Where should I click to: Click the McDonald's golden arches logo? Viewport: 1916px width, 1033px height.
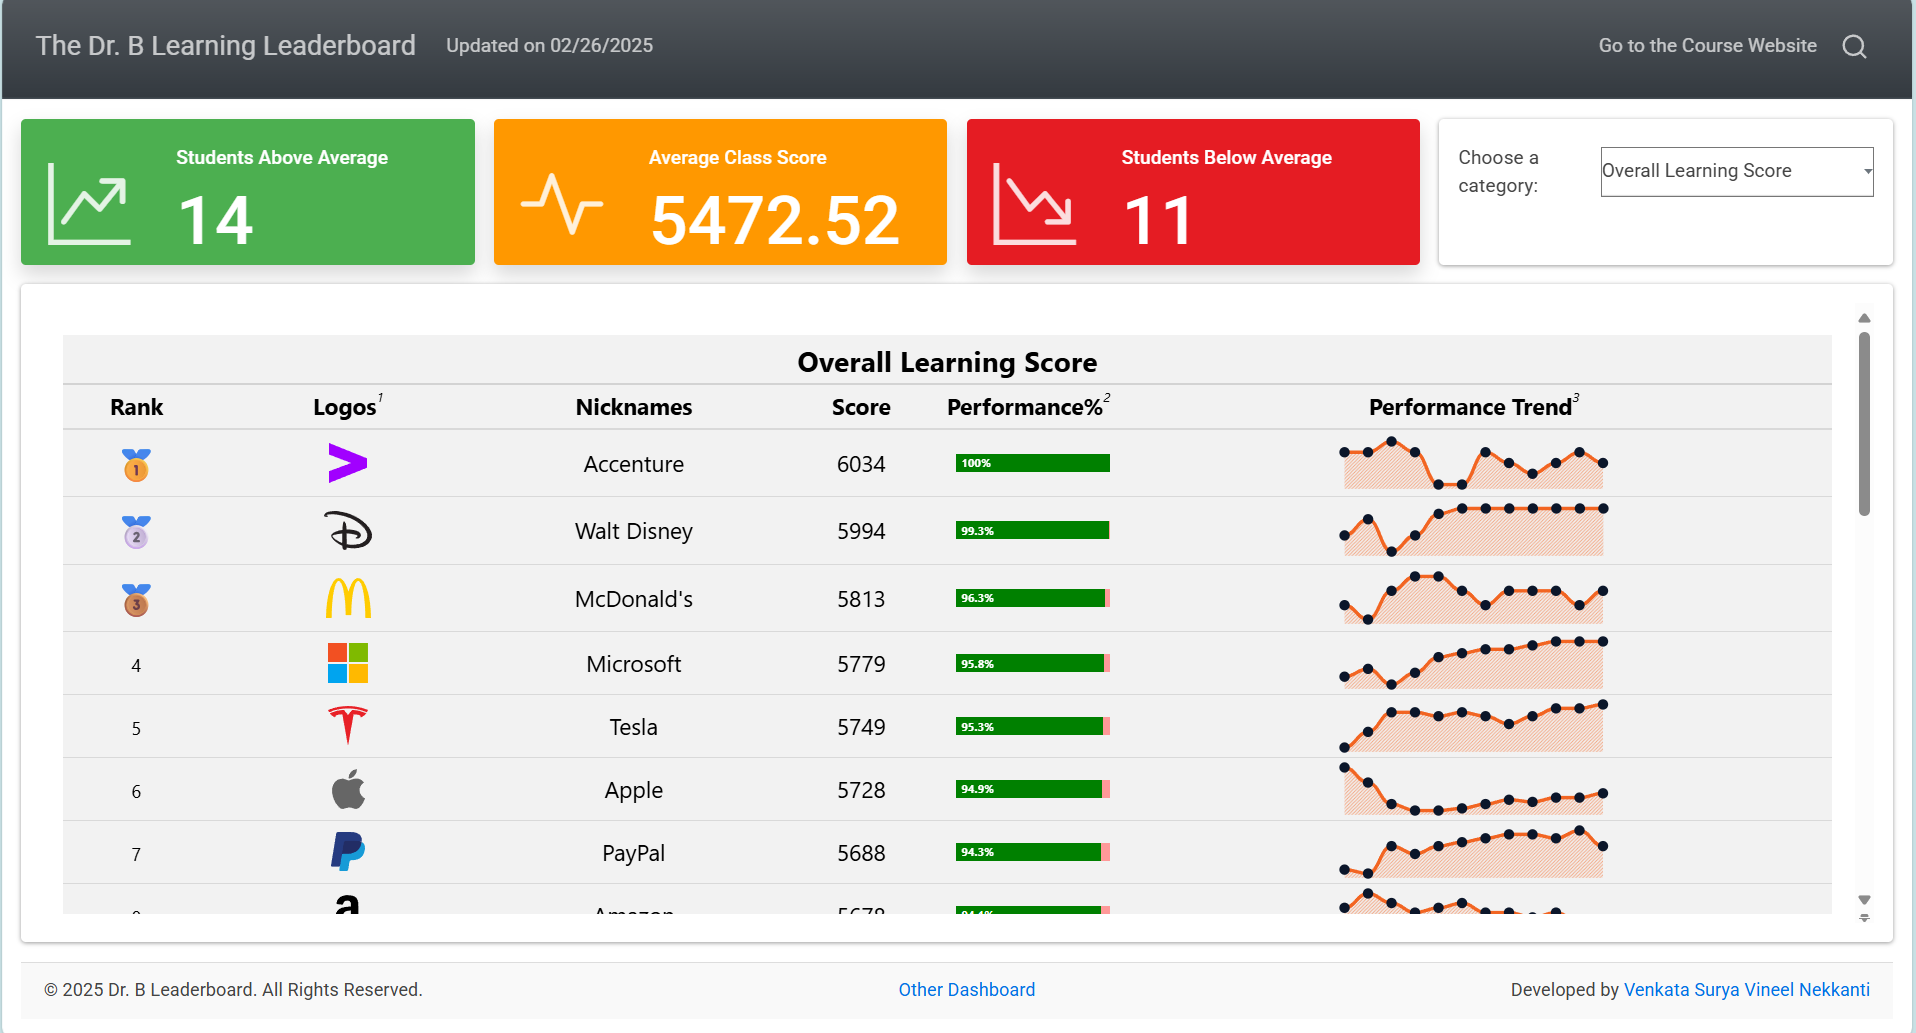[348, 598]
